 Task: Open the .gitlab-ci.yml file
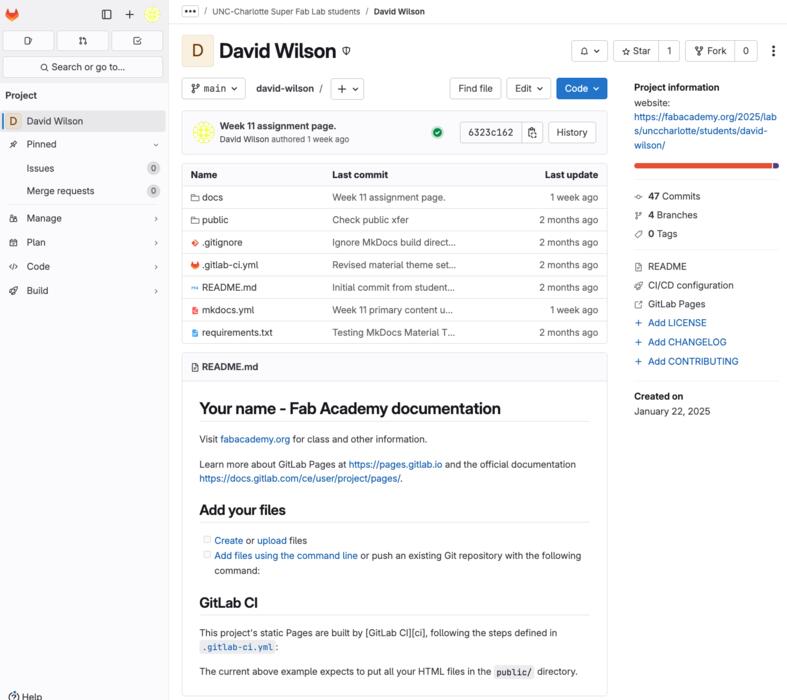[x=230, y=265]
